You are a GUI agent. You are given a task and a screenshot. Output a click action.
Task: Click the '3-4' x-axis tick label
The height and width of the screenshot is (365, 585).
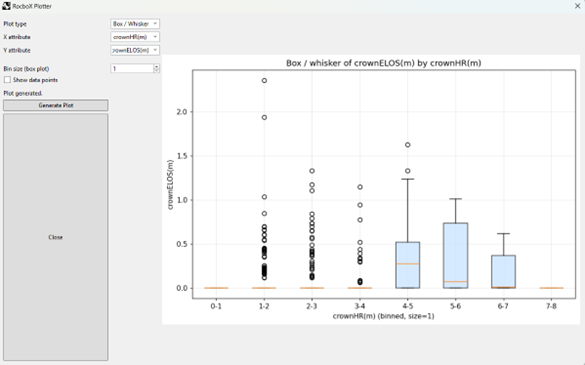point(360,306)
